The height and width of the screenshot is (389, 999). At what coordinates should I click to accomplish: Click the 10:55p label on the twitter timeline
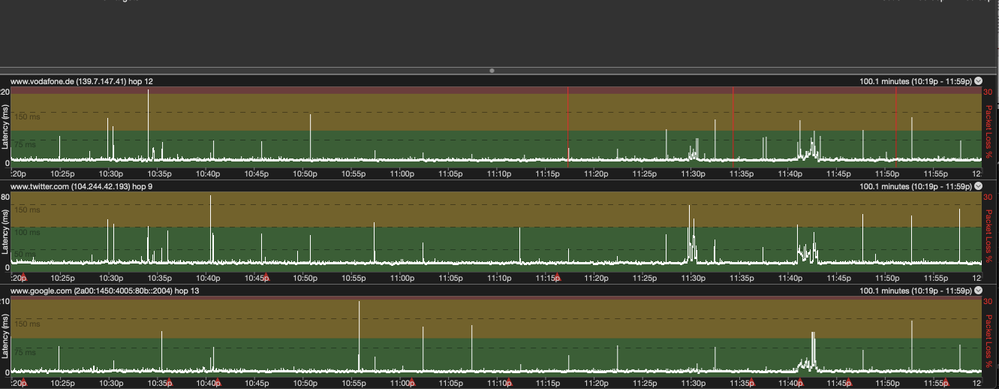tap(354, 278)
